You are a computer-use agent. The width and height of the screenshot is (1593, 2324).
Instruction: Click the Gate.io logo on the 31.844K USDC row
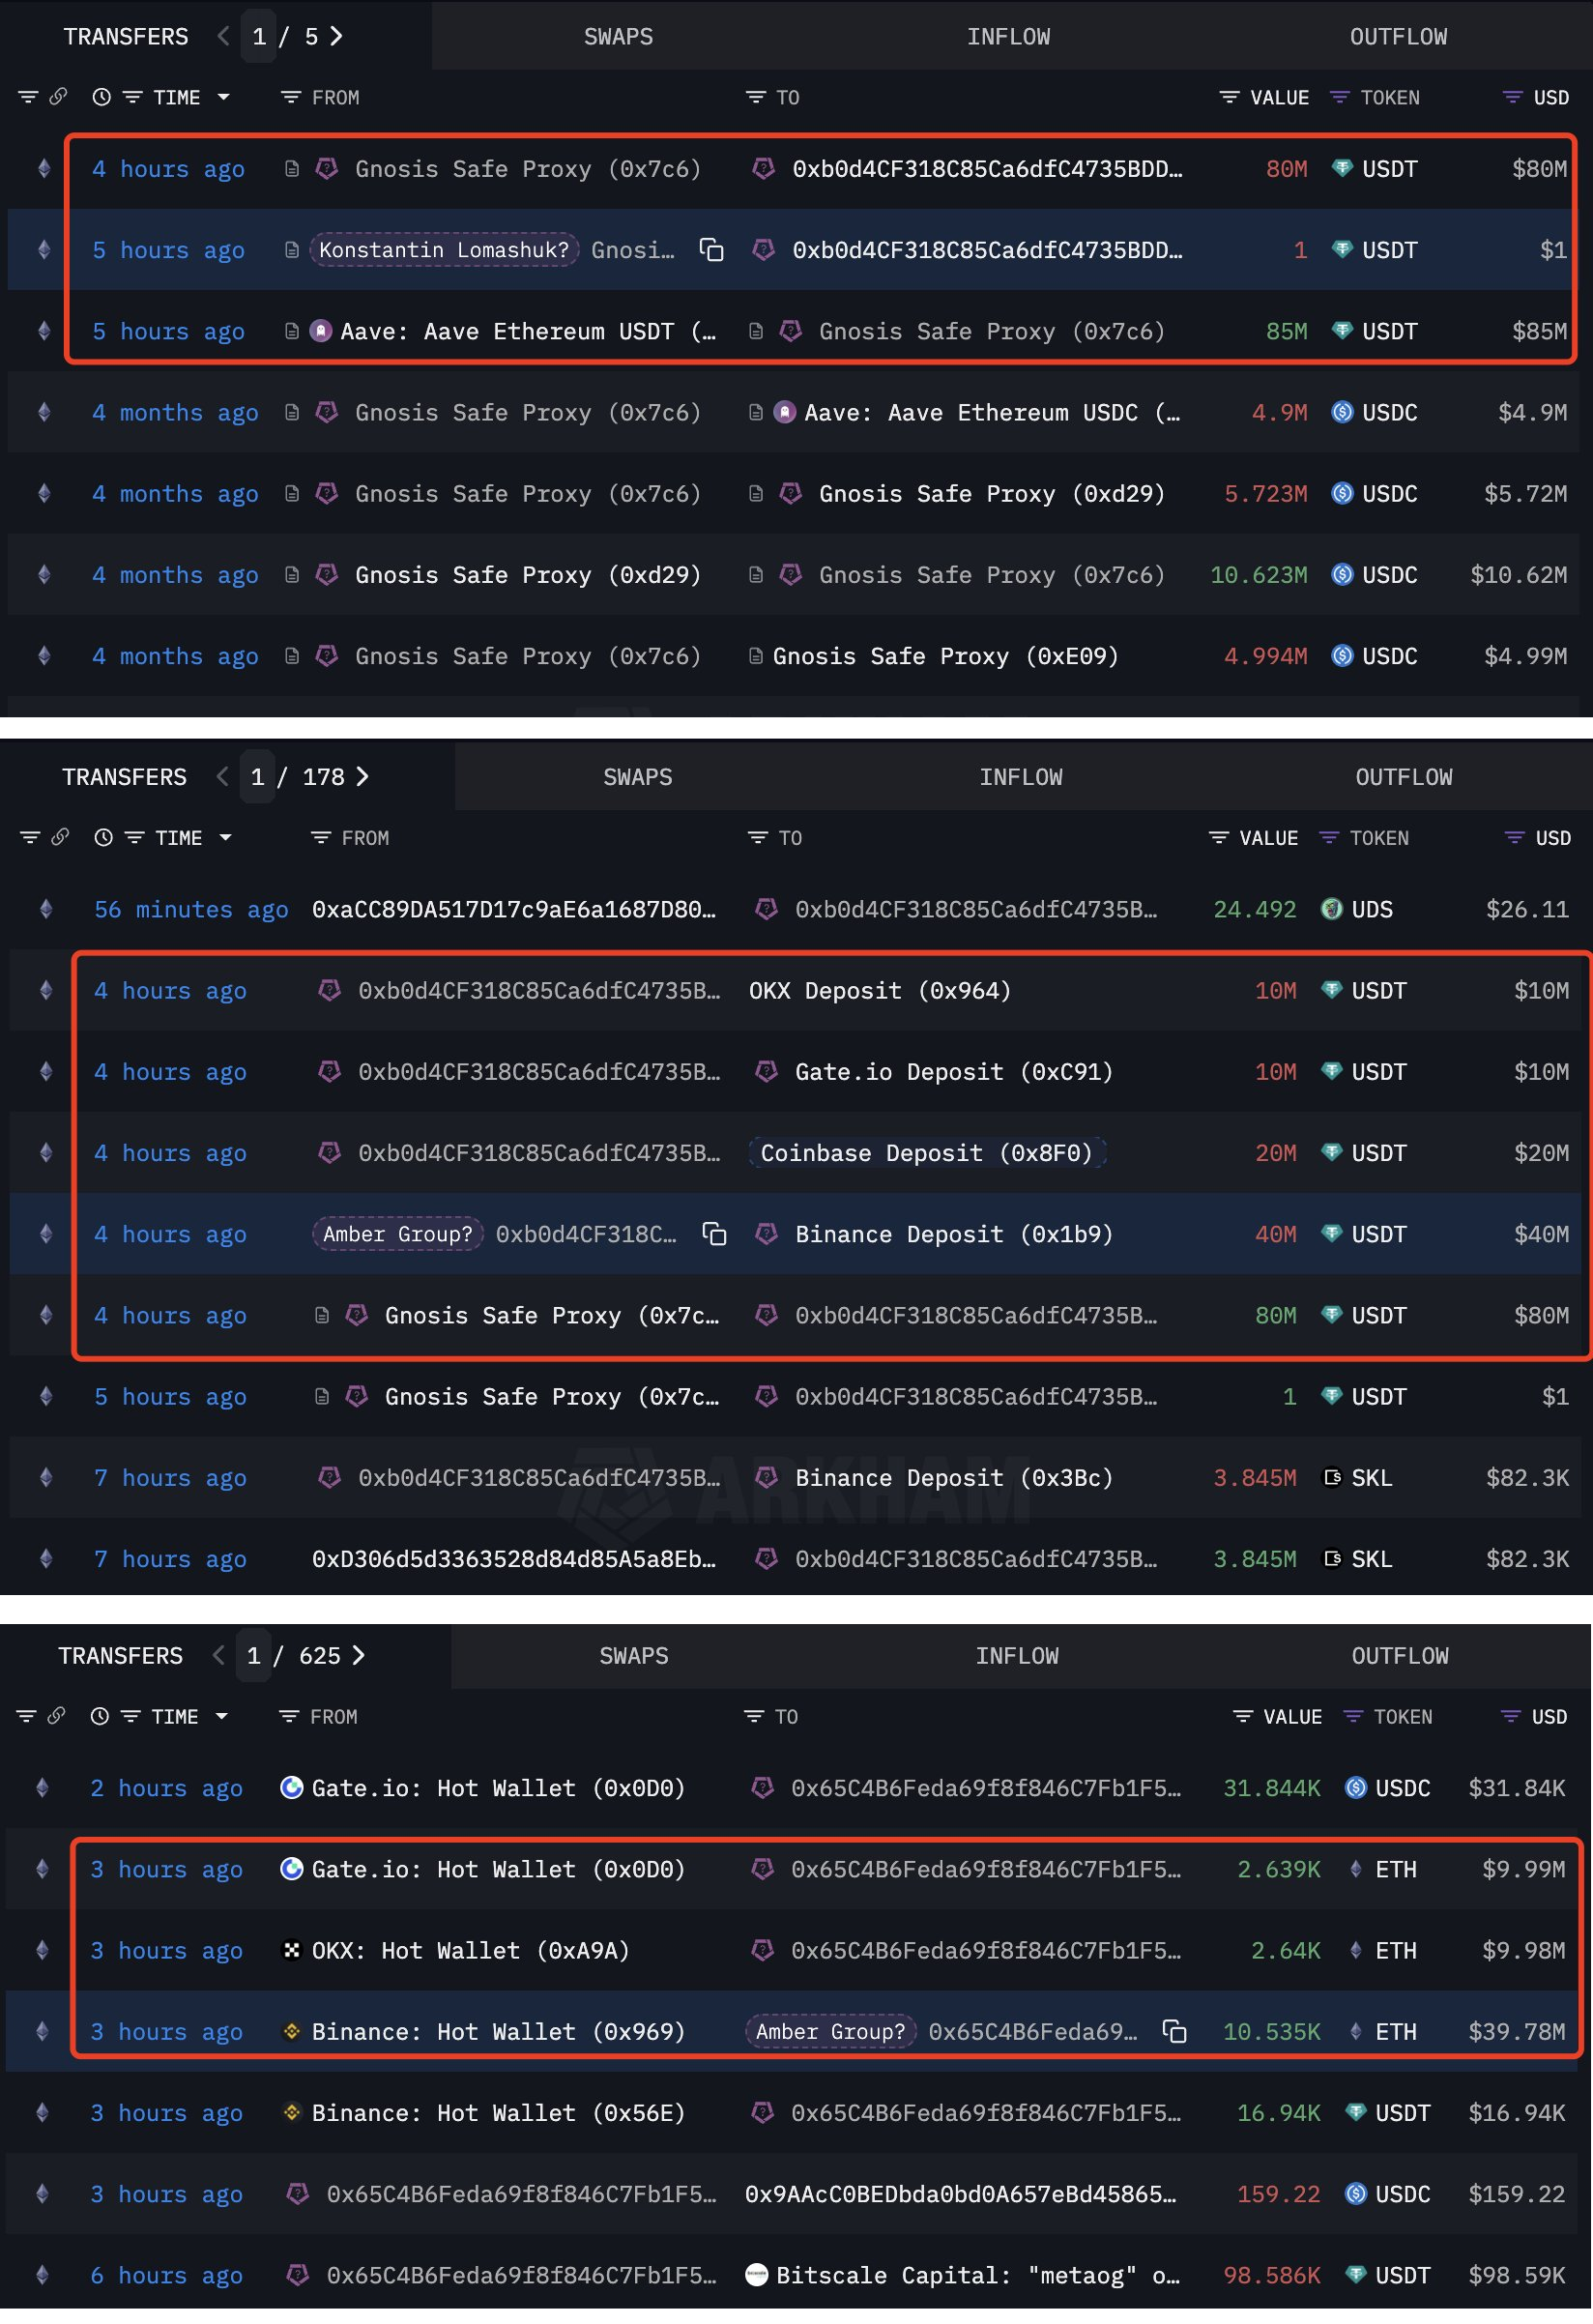click(x=291, y=1788)
